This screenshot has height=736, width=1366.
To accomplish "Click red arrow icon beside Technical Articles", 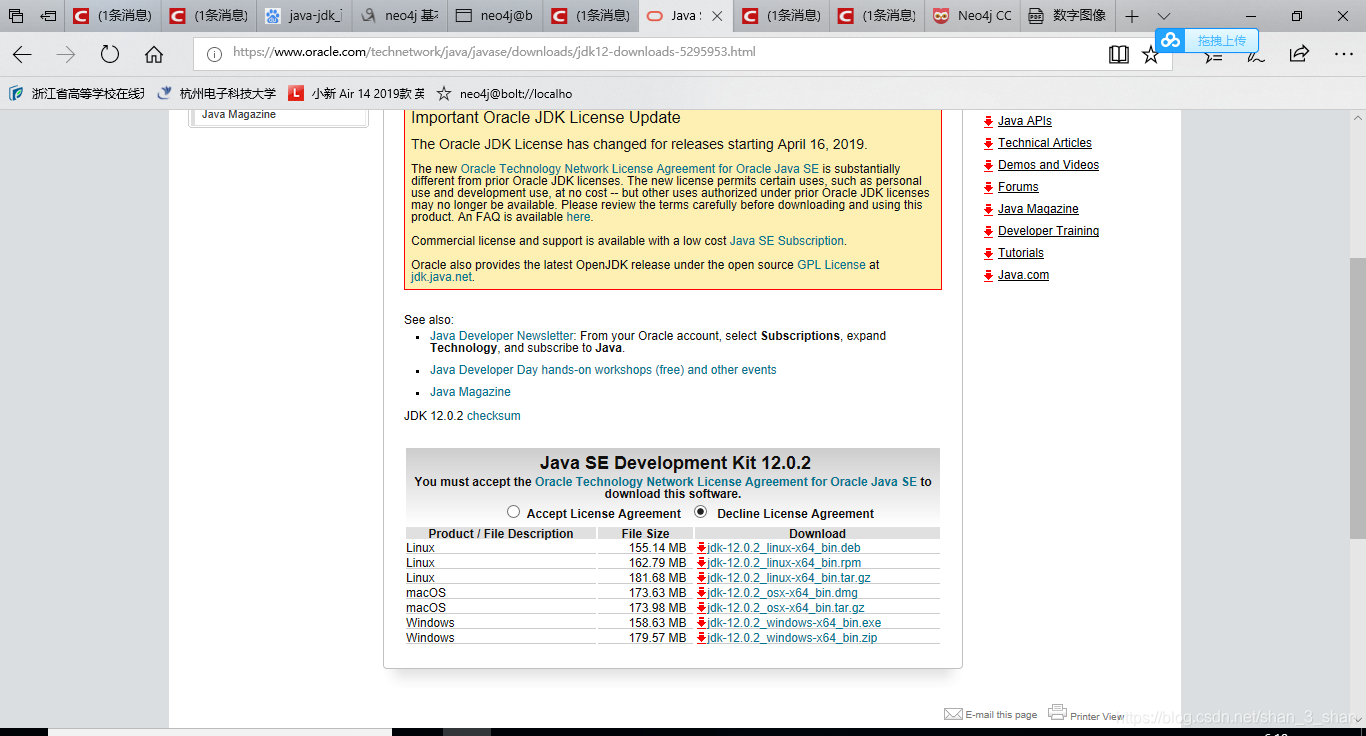I will point(988,143).
